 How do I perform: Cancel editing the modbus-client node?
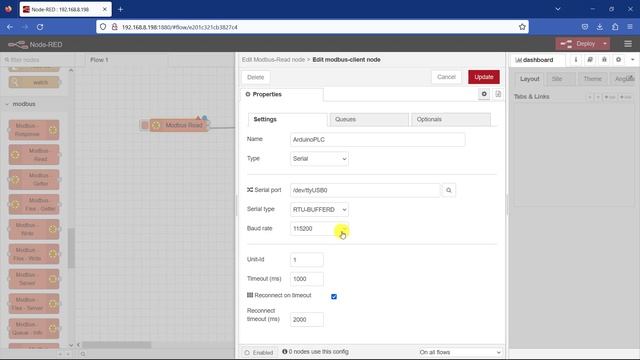[446, 77]
